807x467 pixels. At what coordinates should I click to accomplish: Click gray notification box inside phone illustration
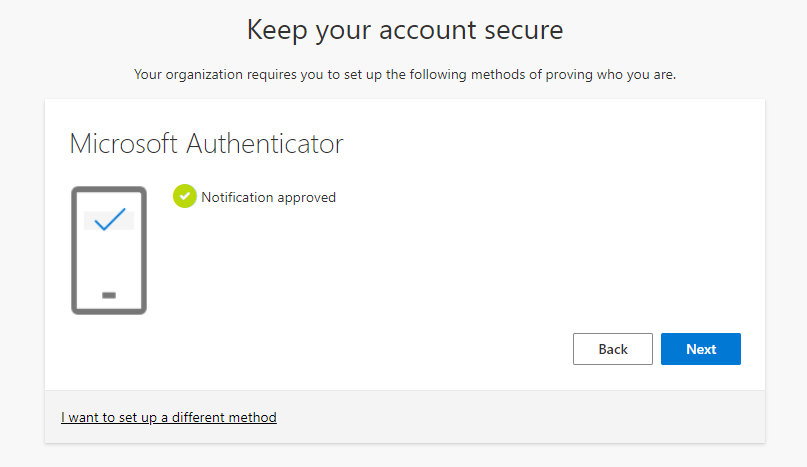click(x=109, y=220)
